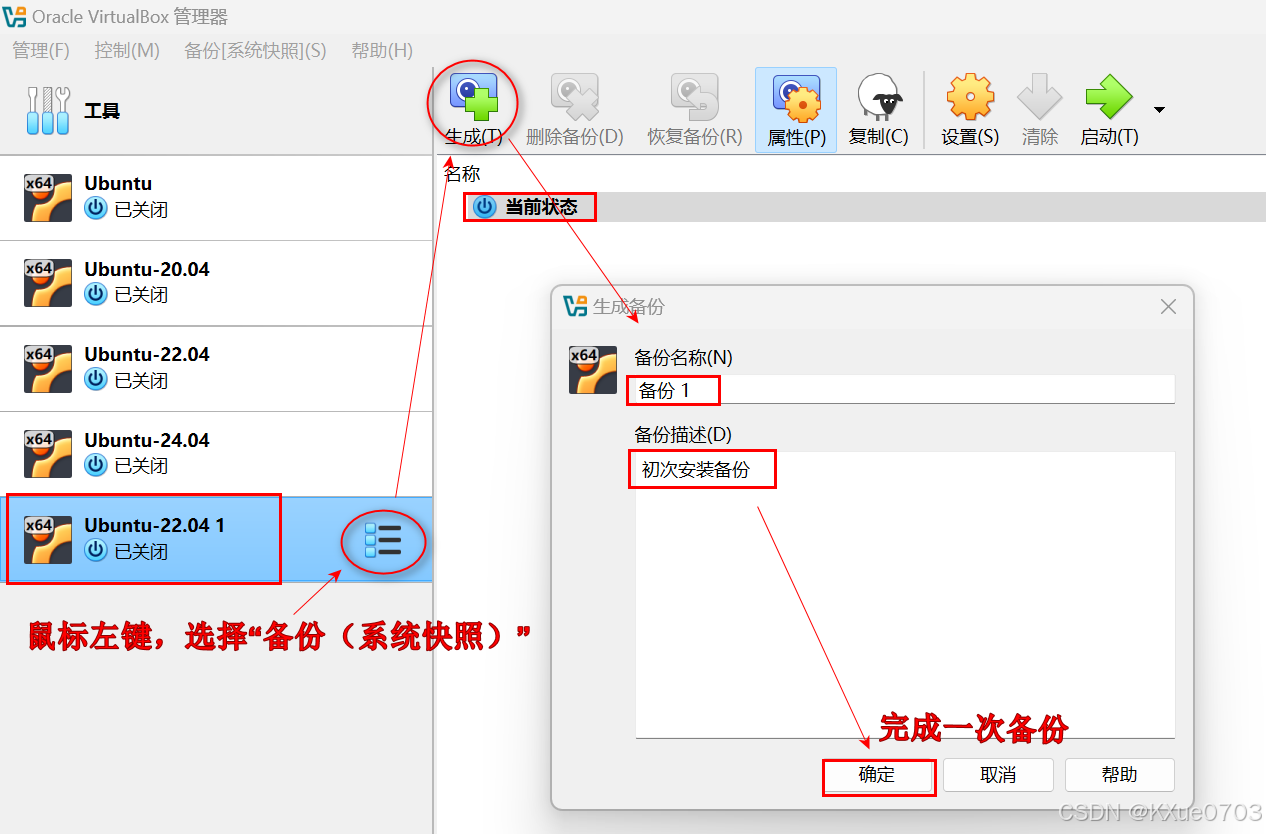Click the 清除 discard arrow icon

1040,98
